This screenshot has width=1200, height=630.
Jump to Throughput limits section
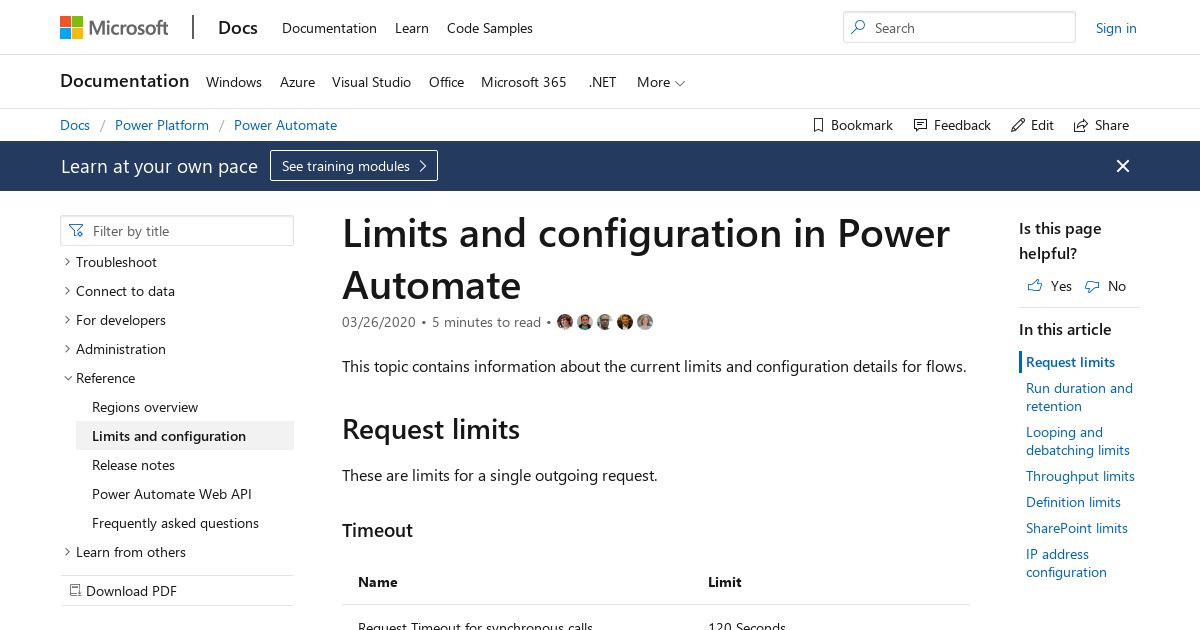[1080, 476]
